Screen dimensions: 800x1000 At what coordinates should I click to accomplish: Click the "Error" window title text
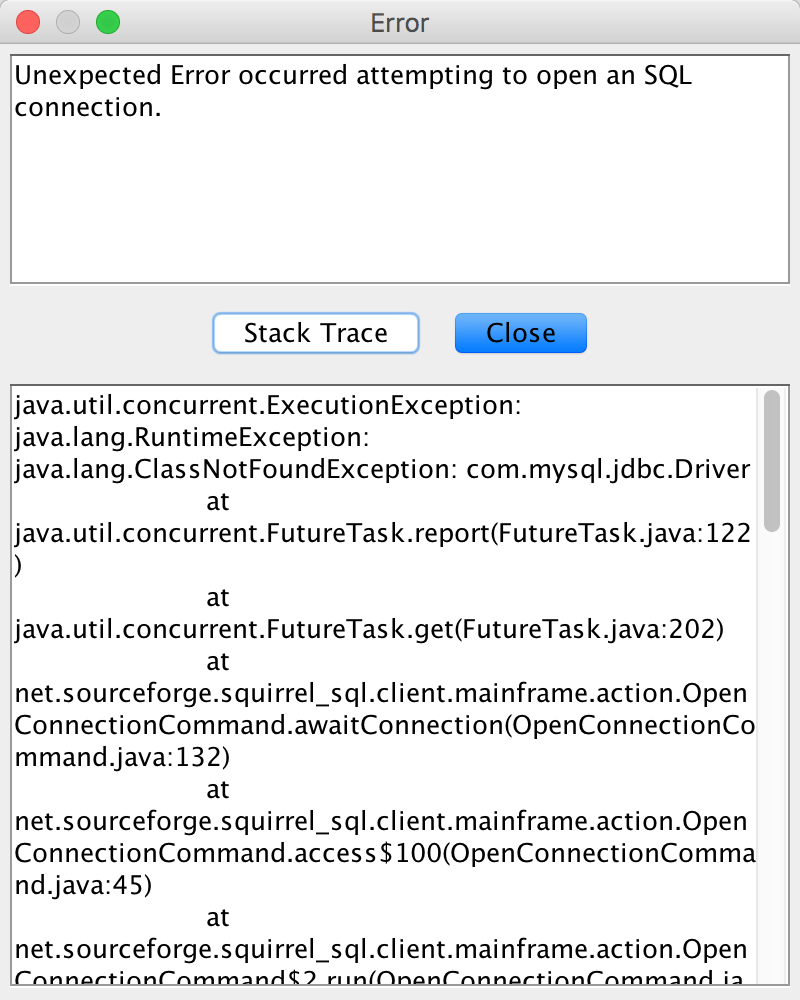click(x=400, y=22)
